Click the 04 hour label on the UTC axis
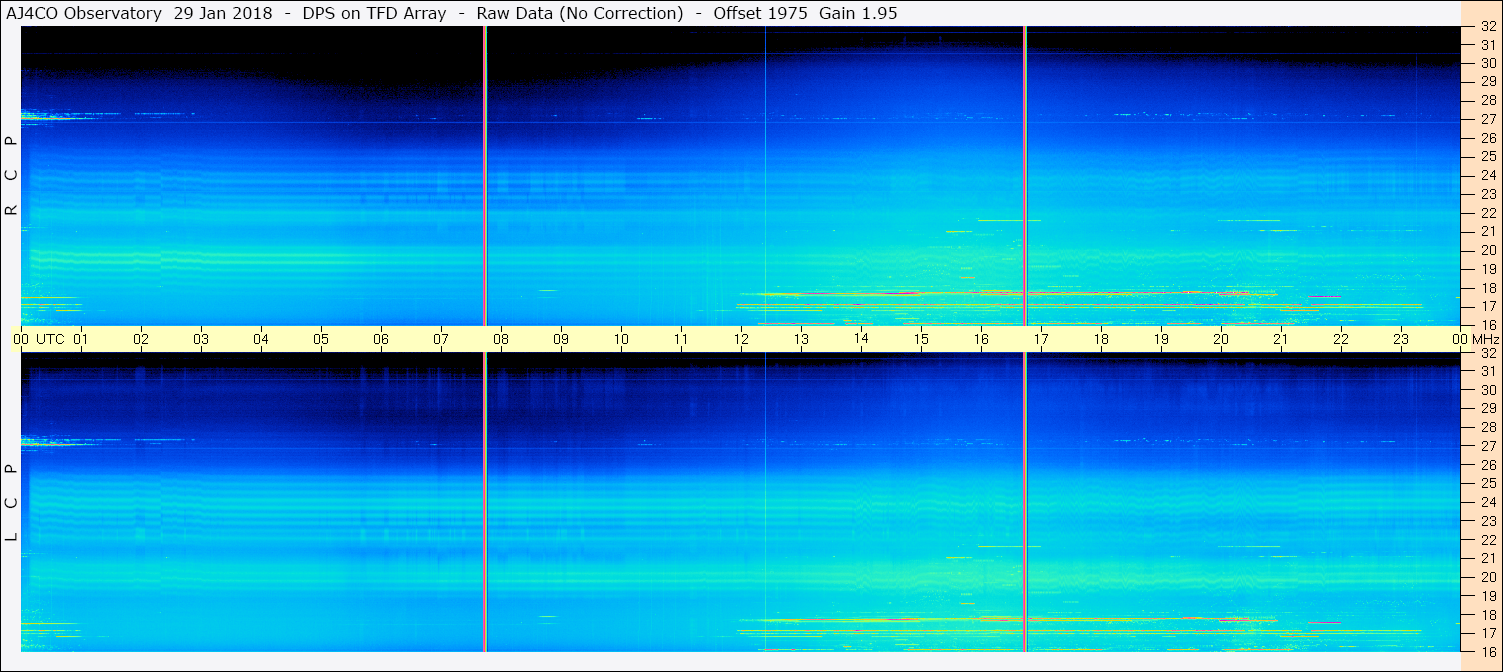This screenshot has height=672, width=1503. (261, 339)
